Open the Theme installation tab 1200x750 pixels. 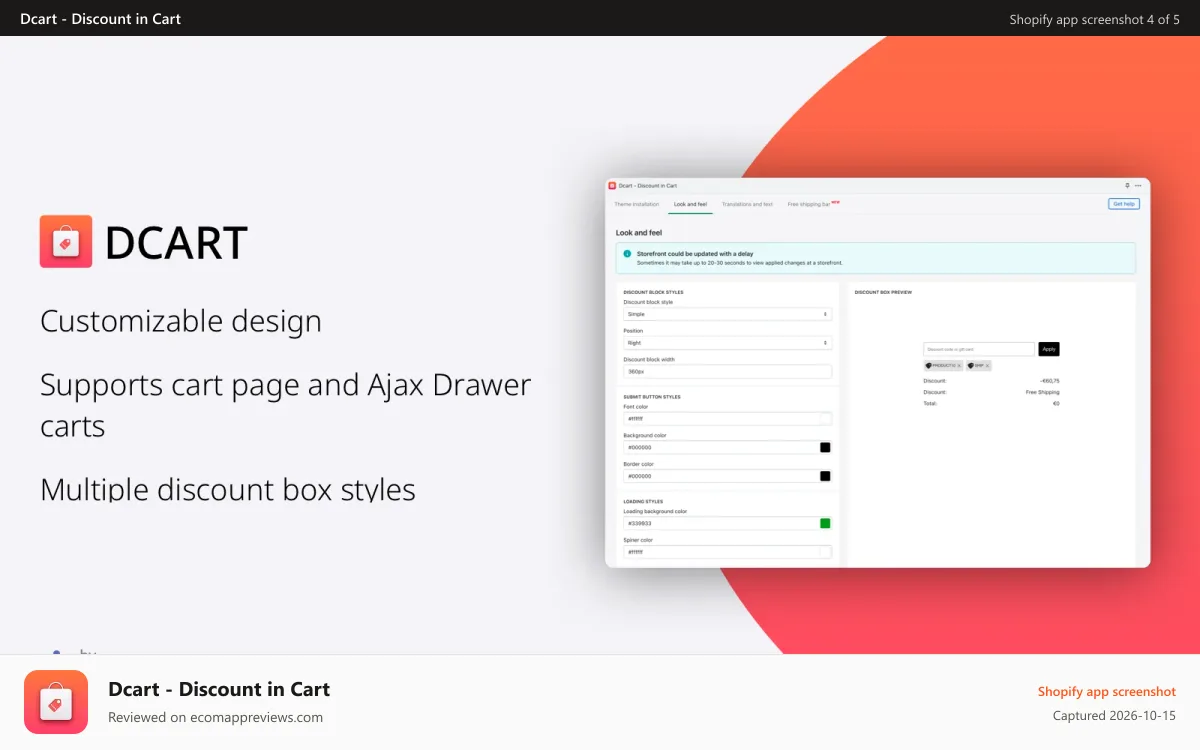[x=637, y=204]
